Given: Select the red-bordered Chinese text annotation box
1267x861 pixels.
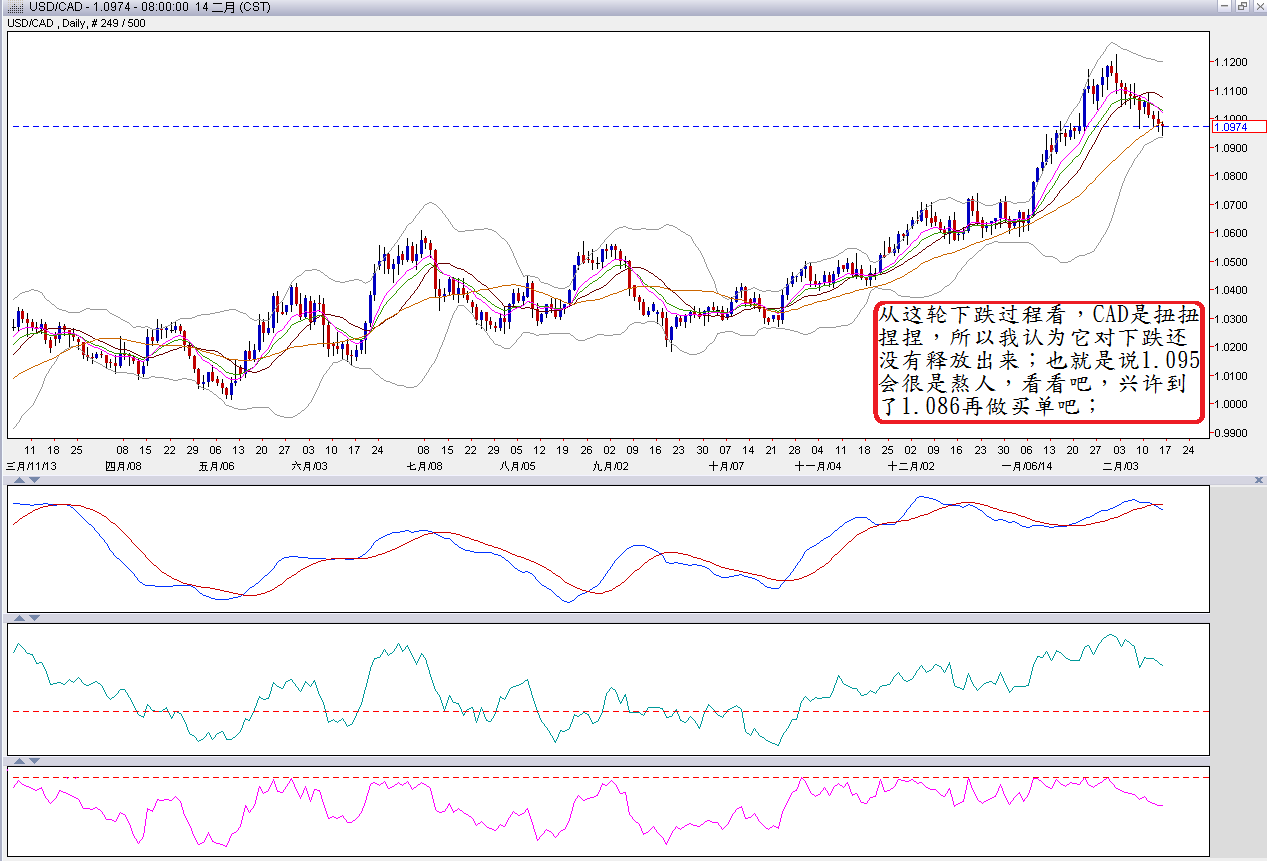Looking at the screenshot, I should click(1039, 362).
